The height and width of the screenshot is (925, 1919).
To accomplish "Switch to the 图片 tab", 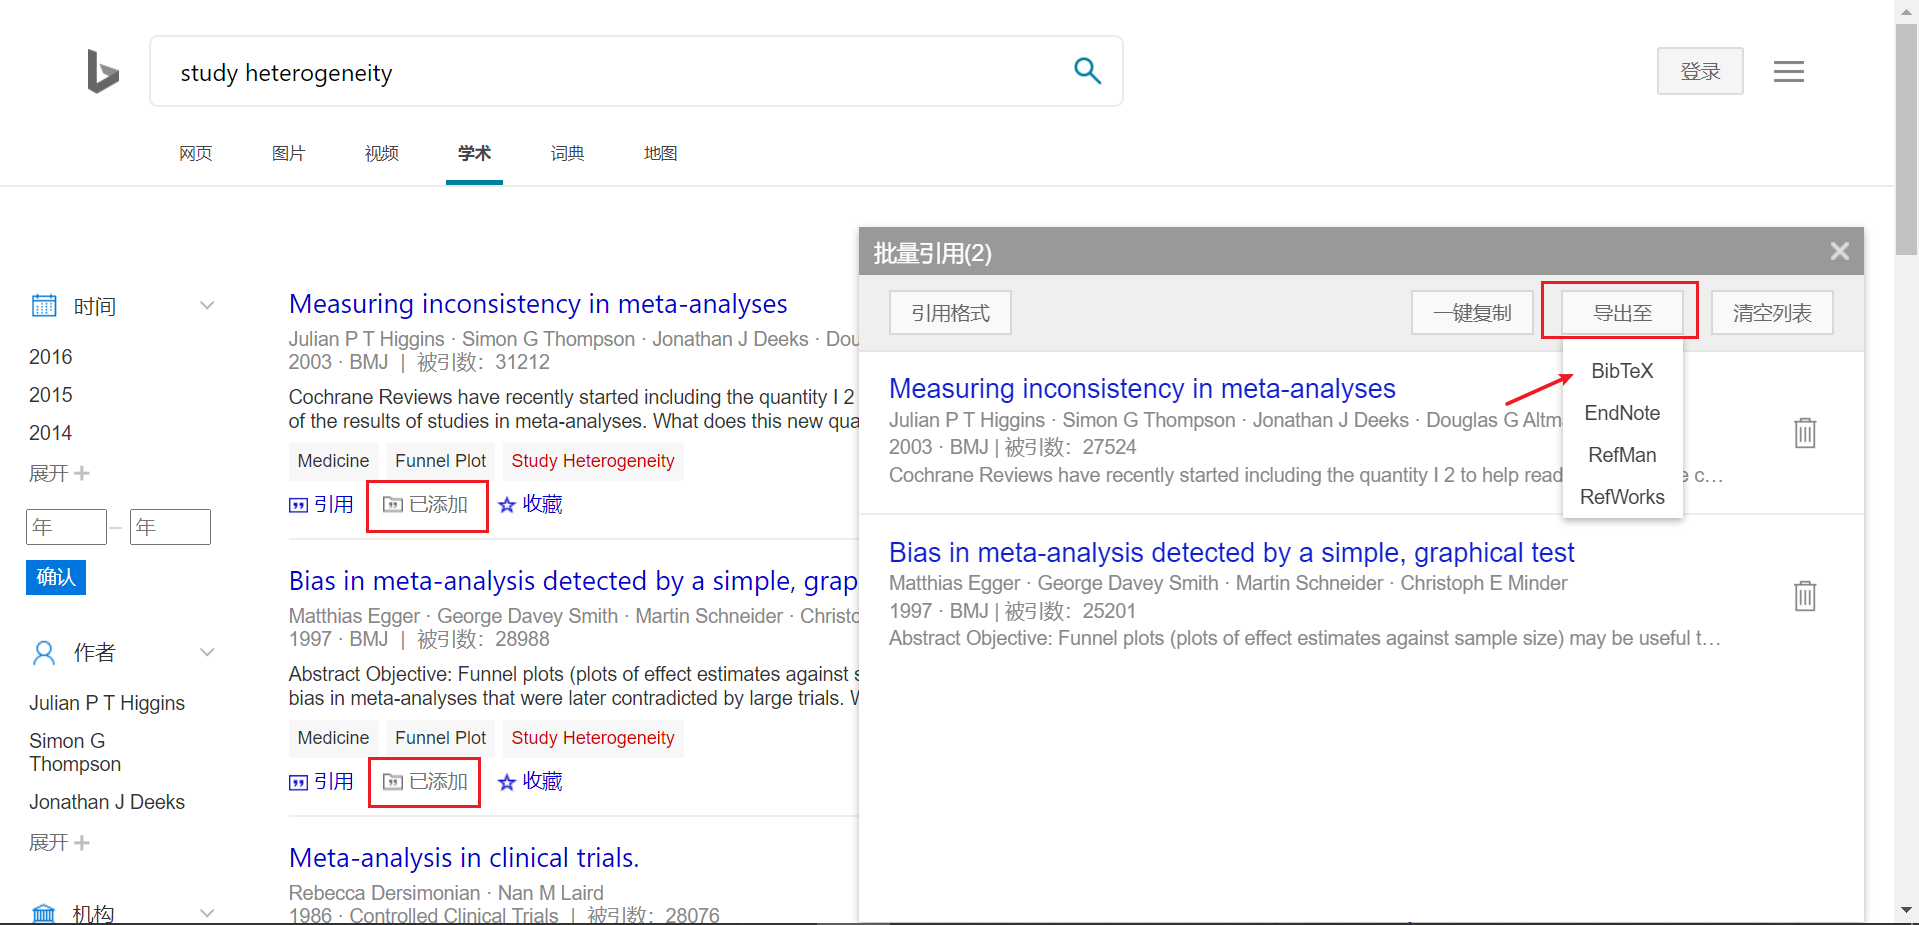I will pos(288,153).
